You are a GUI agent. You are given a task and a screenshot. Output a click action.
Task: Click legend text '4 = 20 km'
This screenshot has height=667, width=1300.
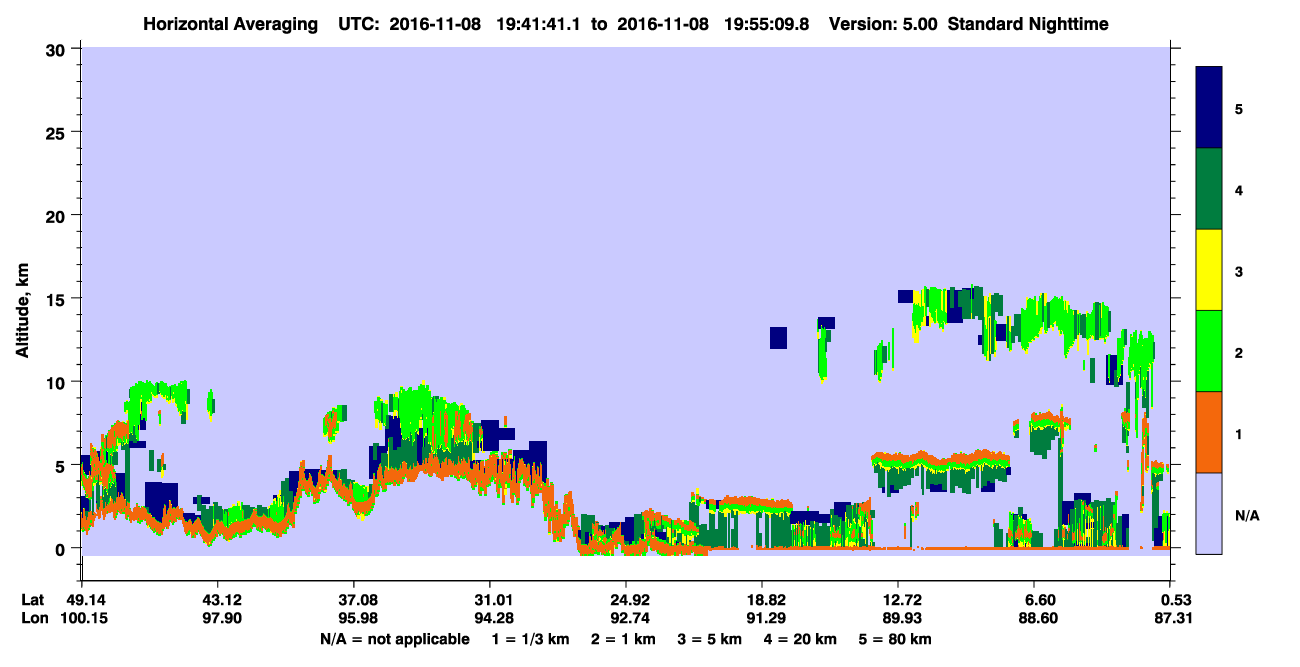[x=801, y=639]
